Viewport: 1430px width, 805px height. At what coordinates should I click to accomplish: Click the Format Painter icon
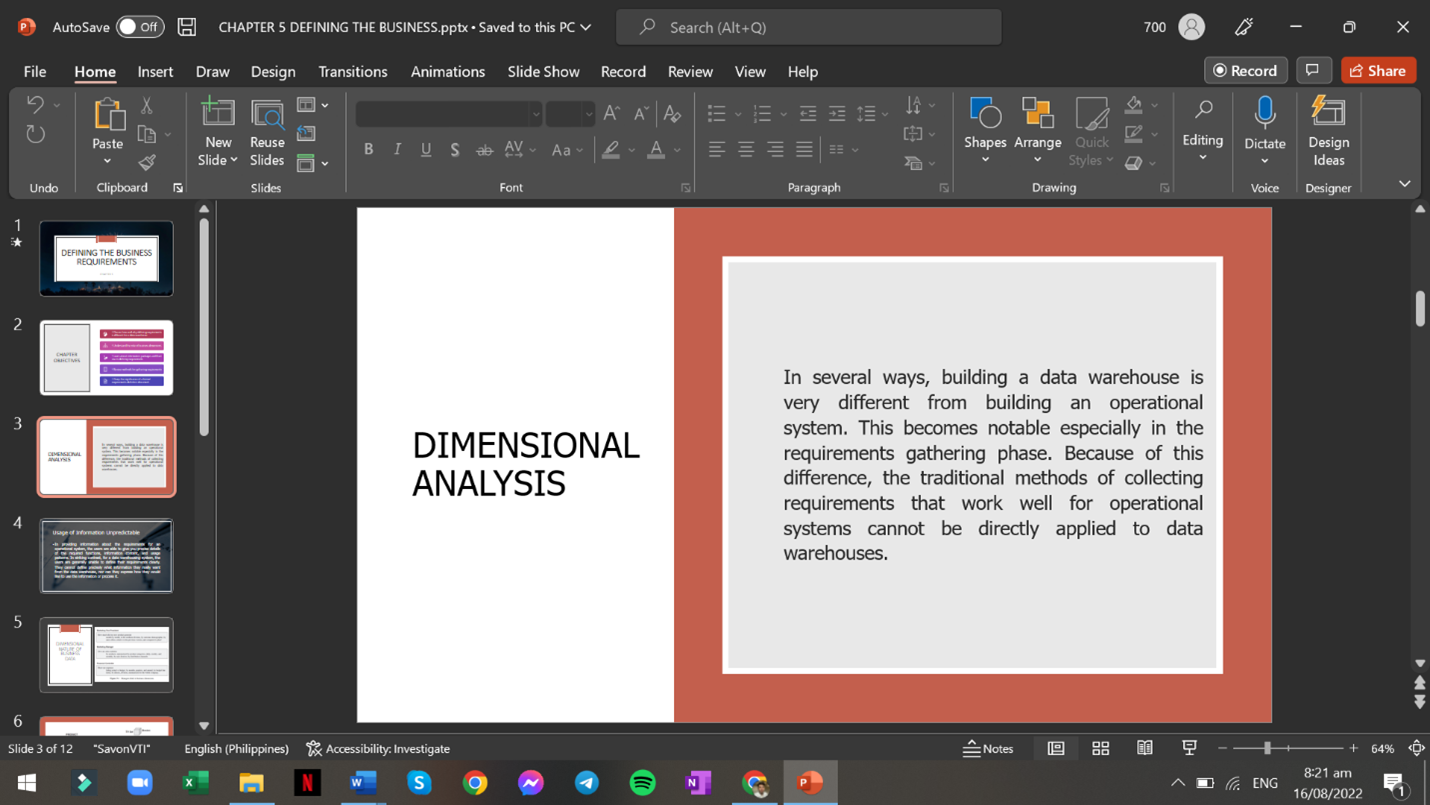point(147,162)
